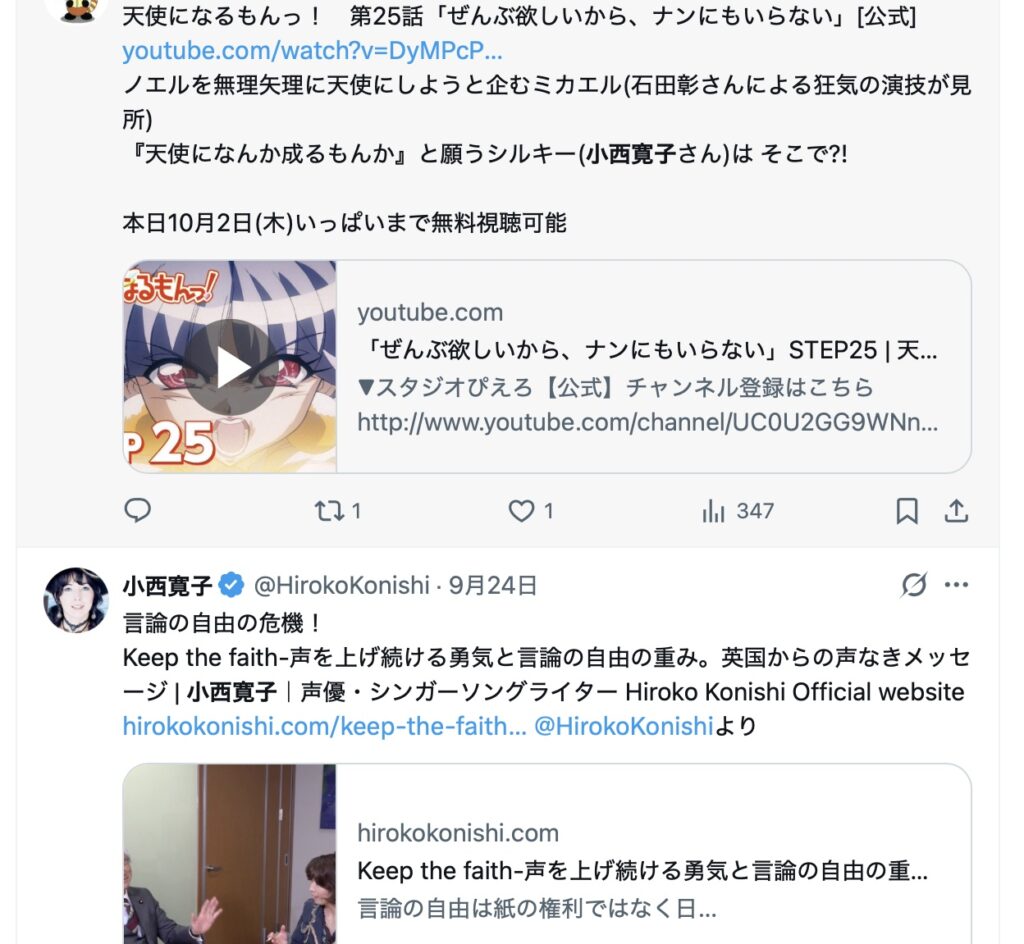Image resolution: width=1024 pixels, height=944 pixels.
Task: Click the YouTube card title ぜんぶ欲しいから
Action: 647,351
